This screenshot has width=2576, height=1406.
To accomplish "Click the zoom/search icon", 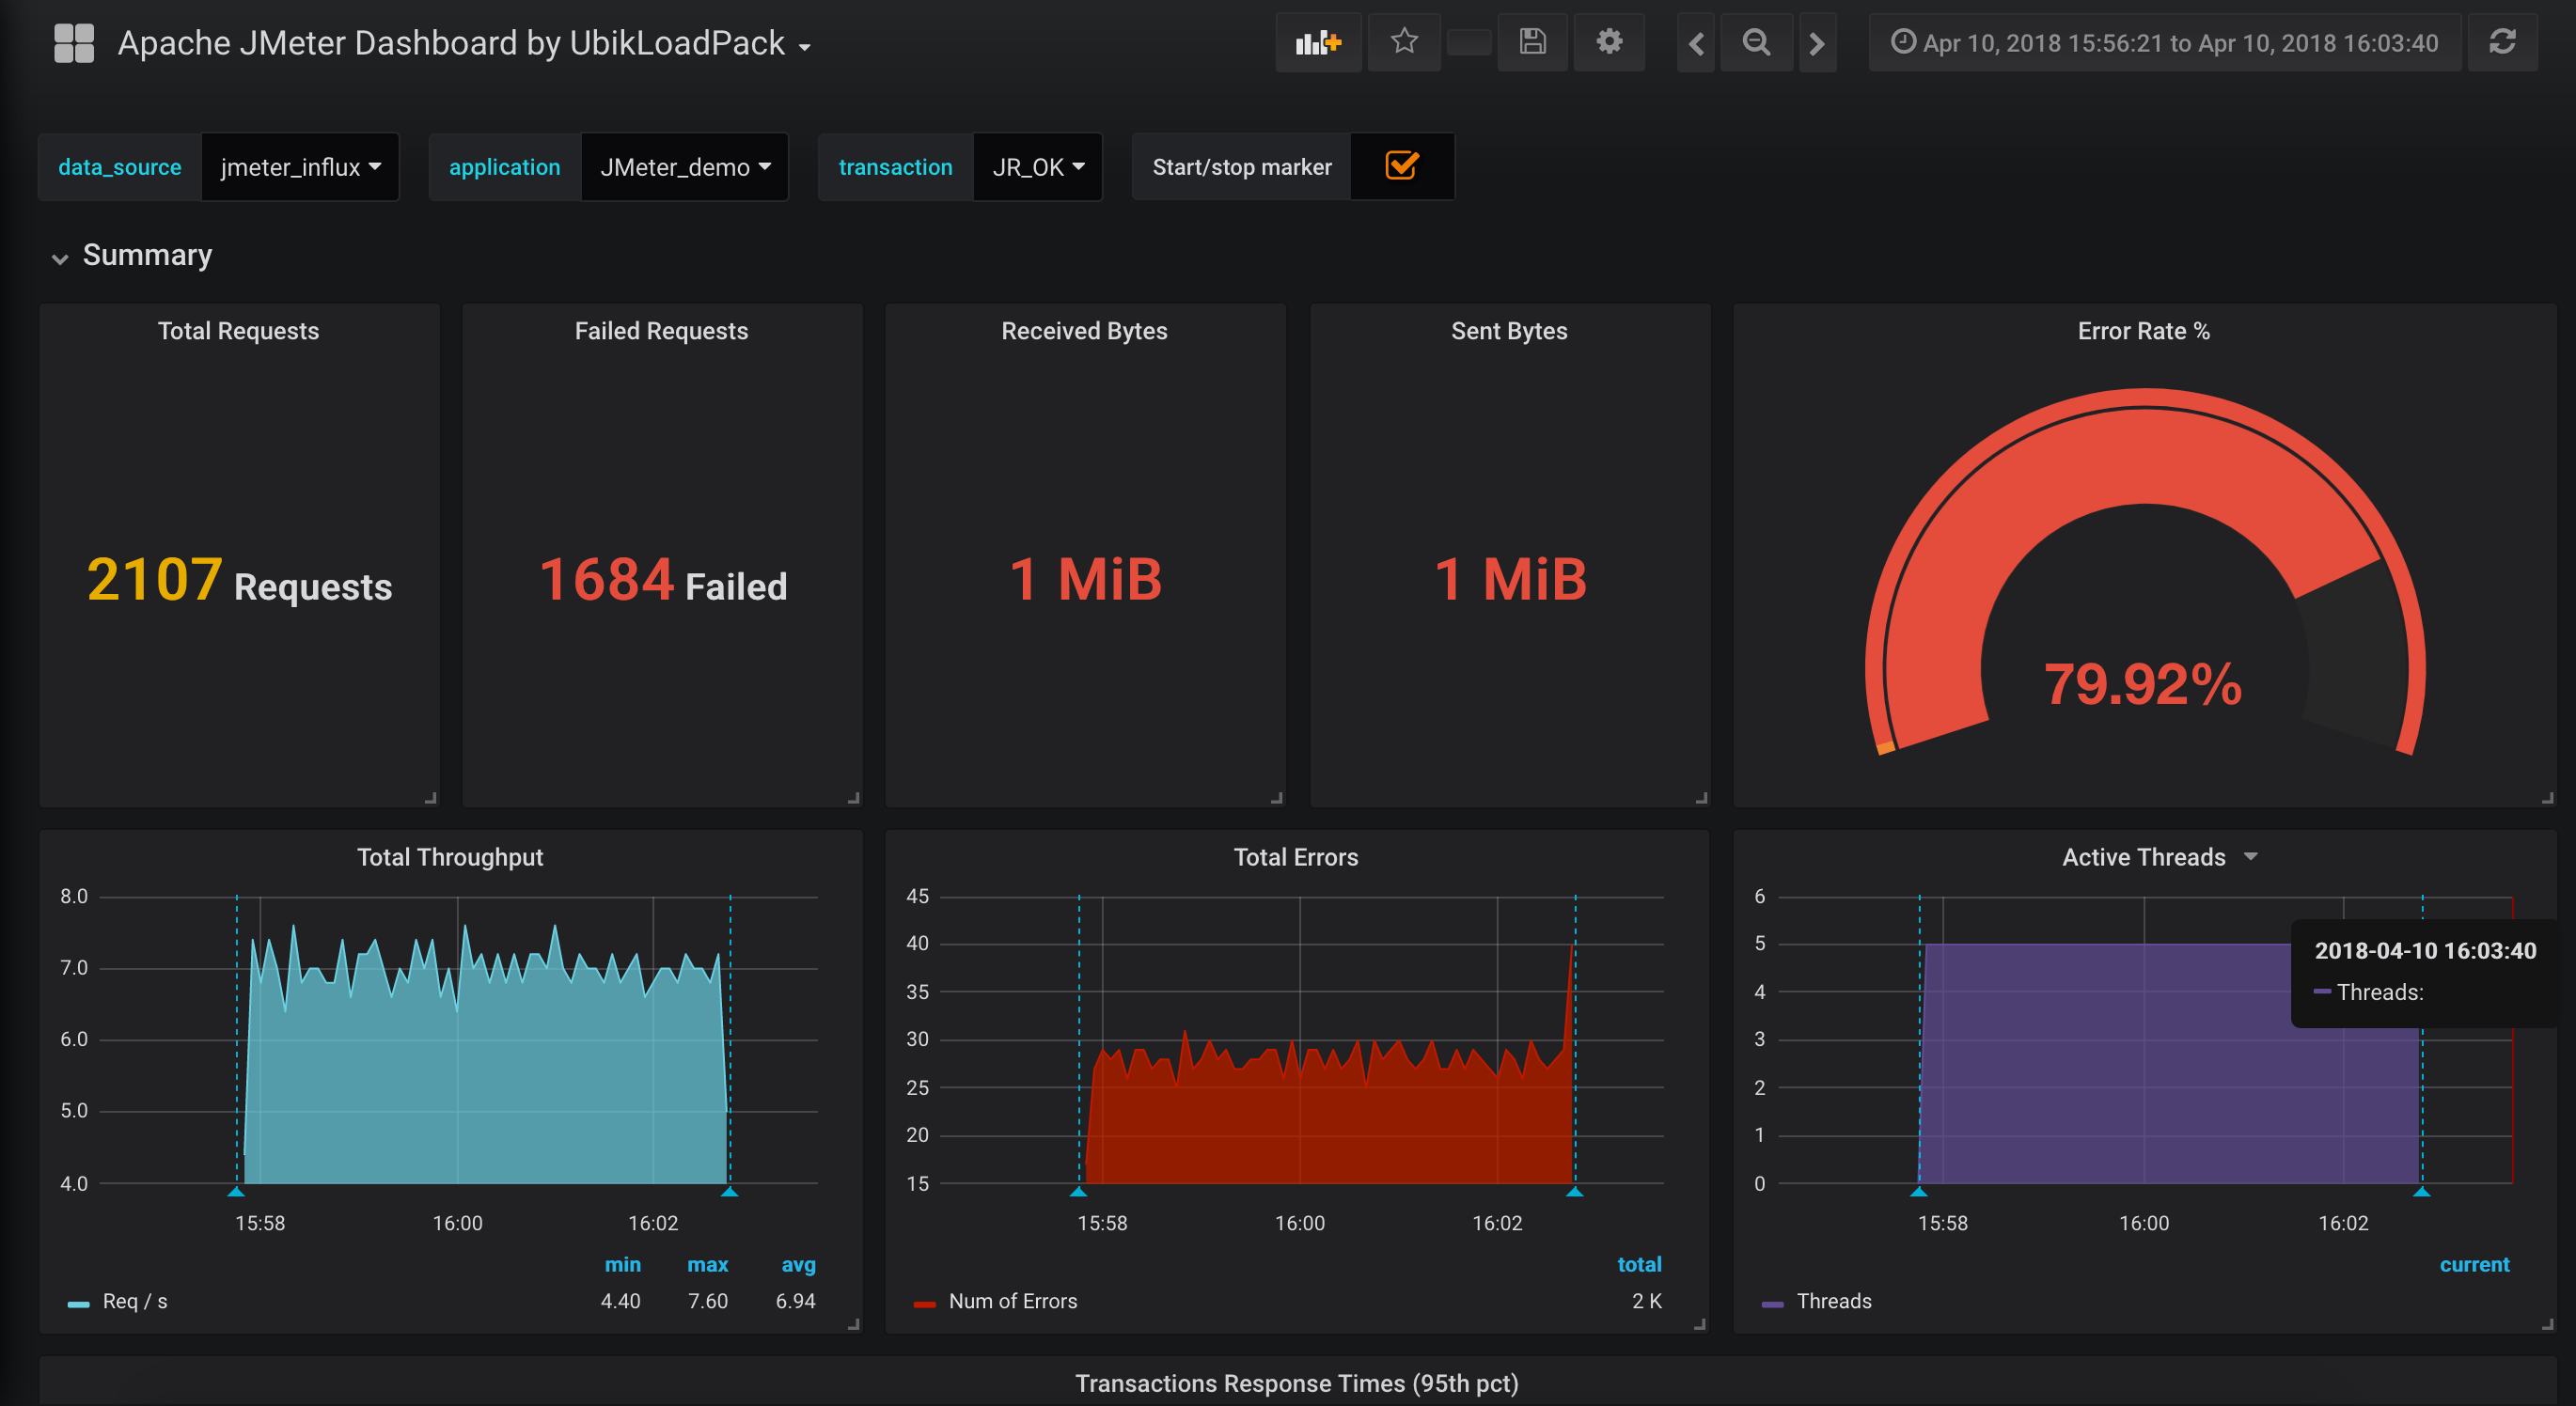I will pyautogui.click(x=1753, y=43).
